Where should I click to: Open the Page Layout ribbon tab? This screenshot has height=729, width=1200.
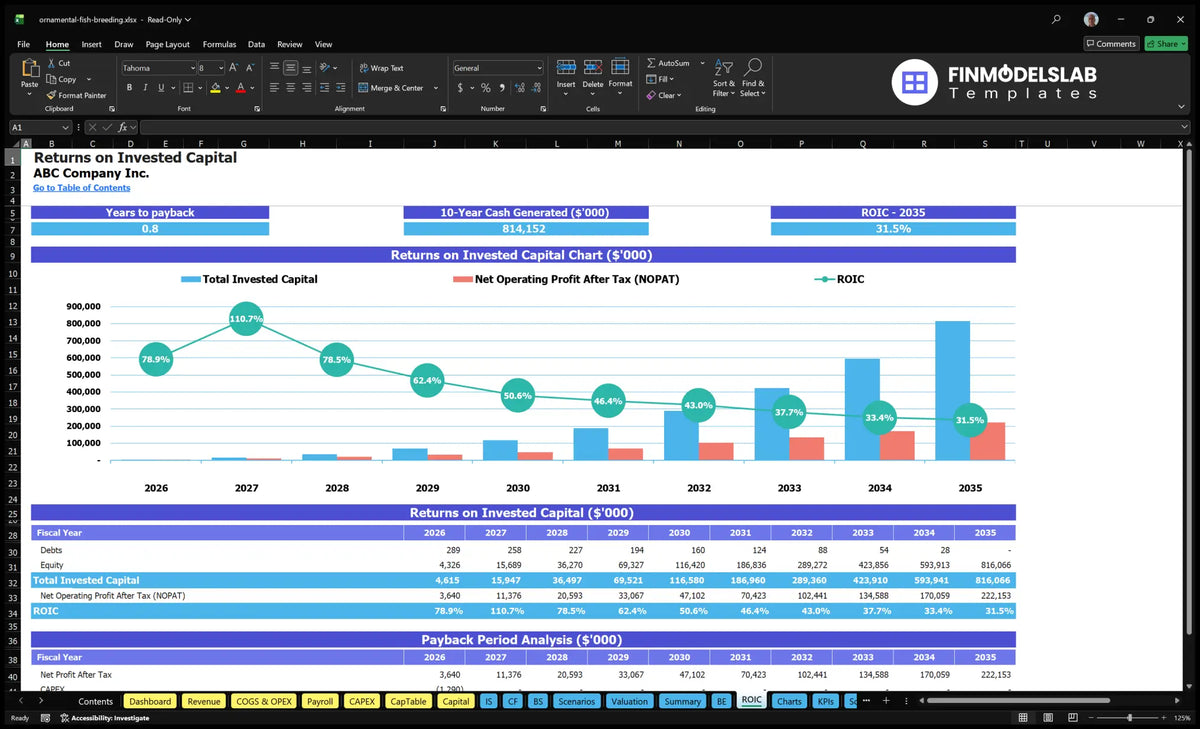coord(167,44)
